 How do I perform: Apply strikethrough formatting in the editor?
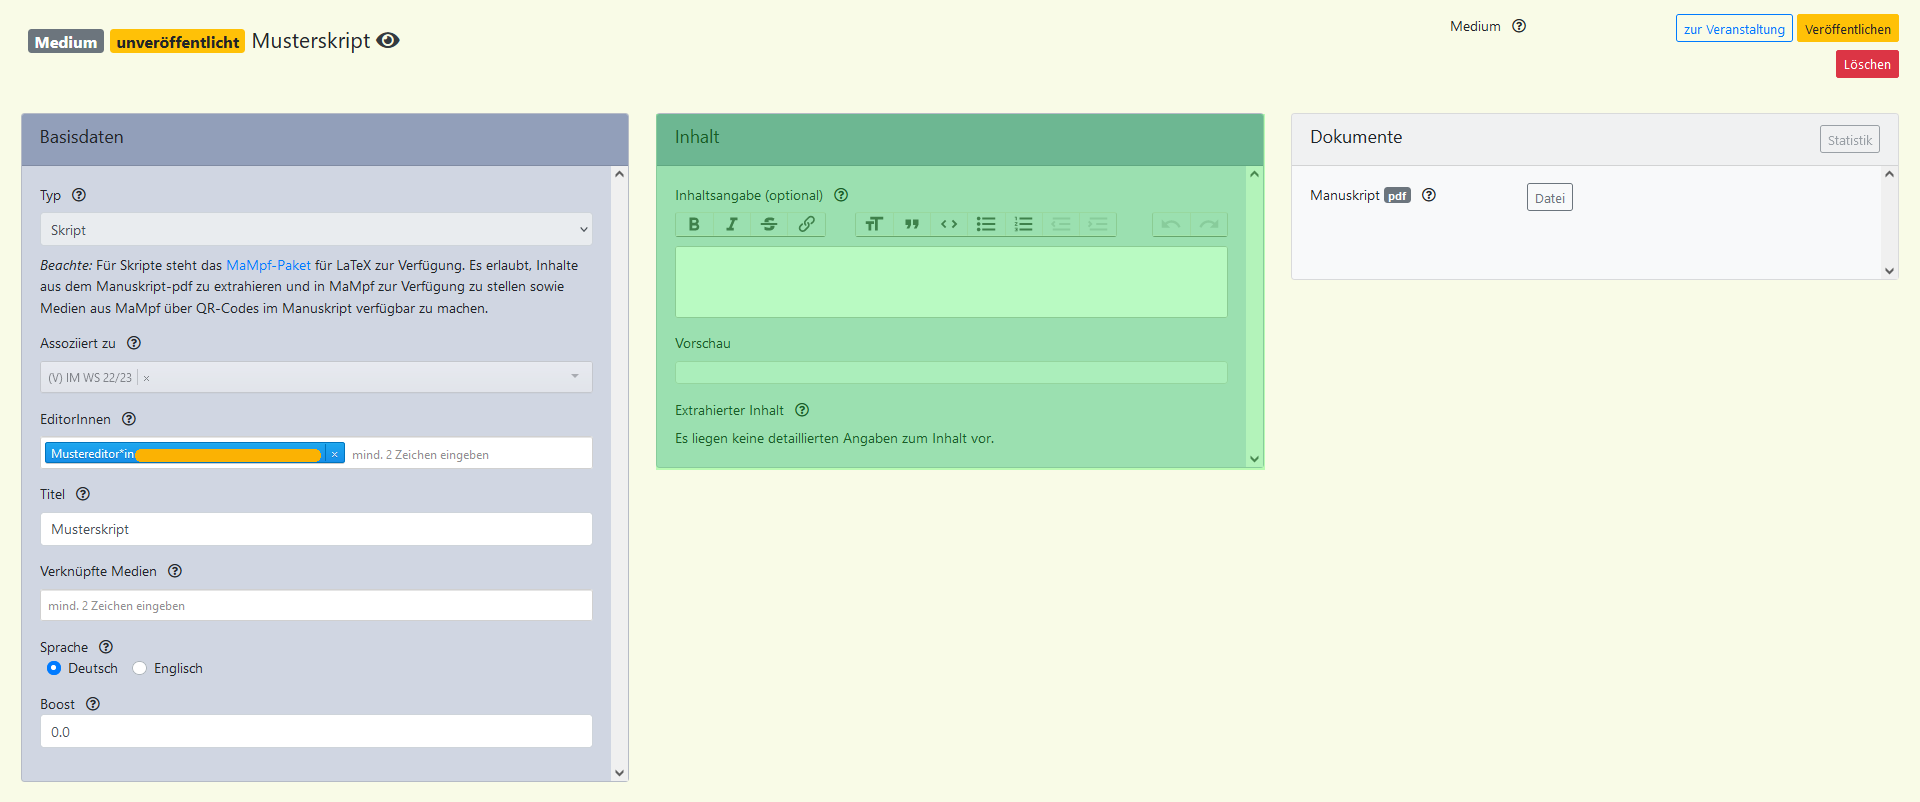[769, 224]
